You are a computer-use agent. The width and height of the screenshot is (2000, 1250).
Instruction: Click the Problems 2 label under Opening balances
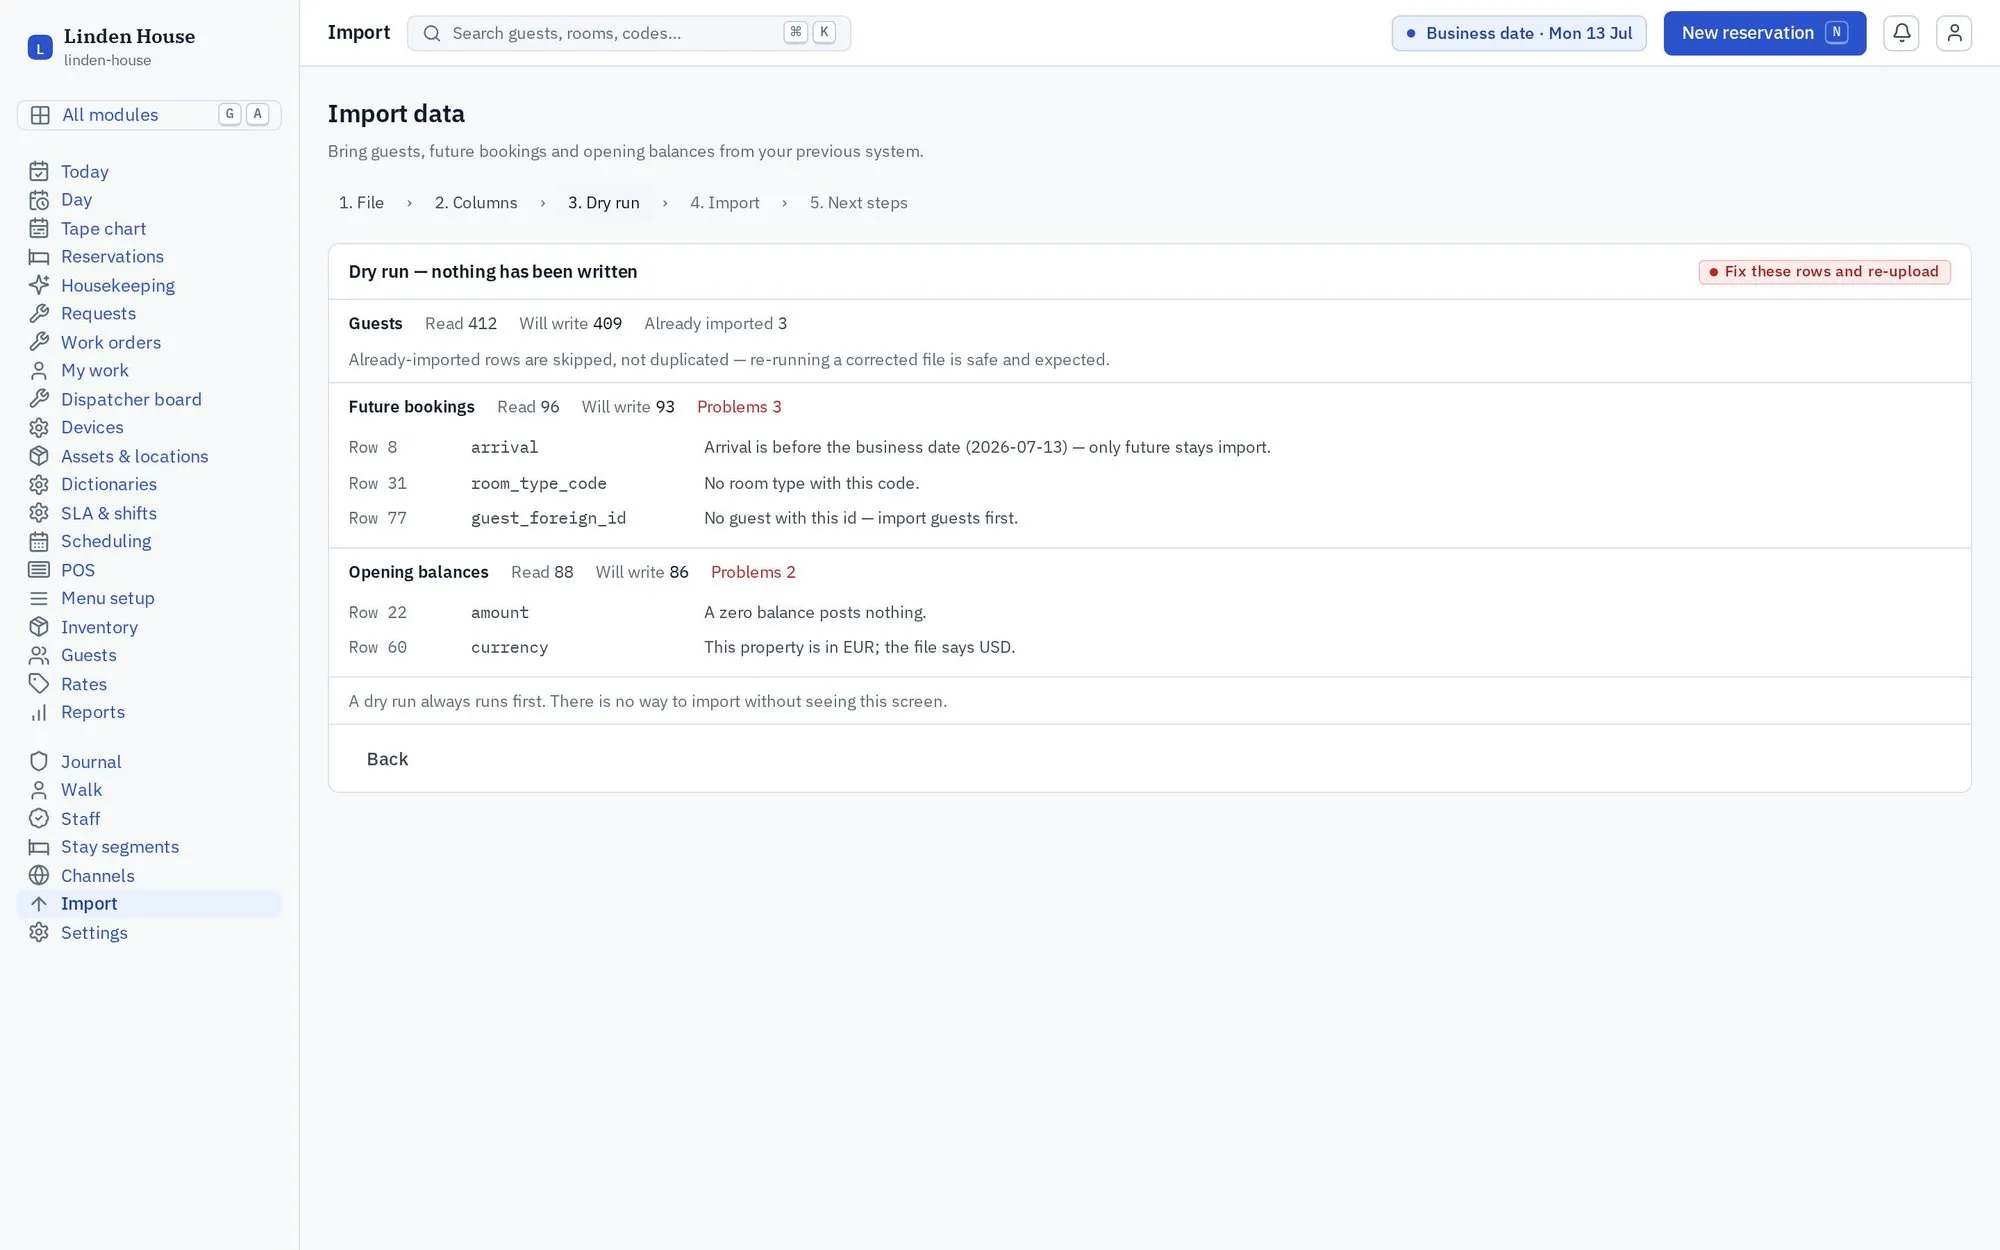tap(753, 572)
